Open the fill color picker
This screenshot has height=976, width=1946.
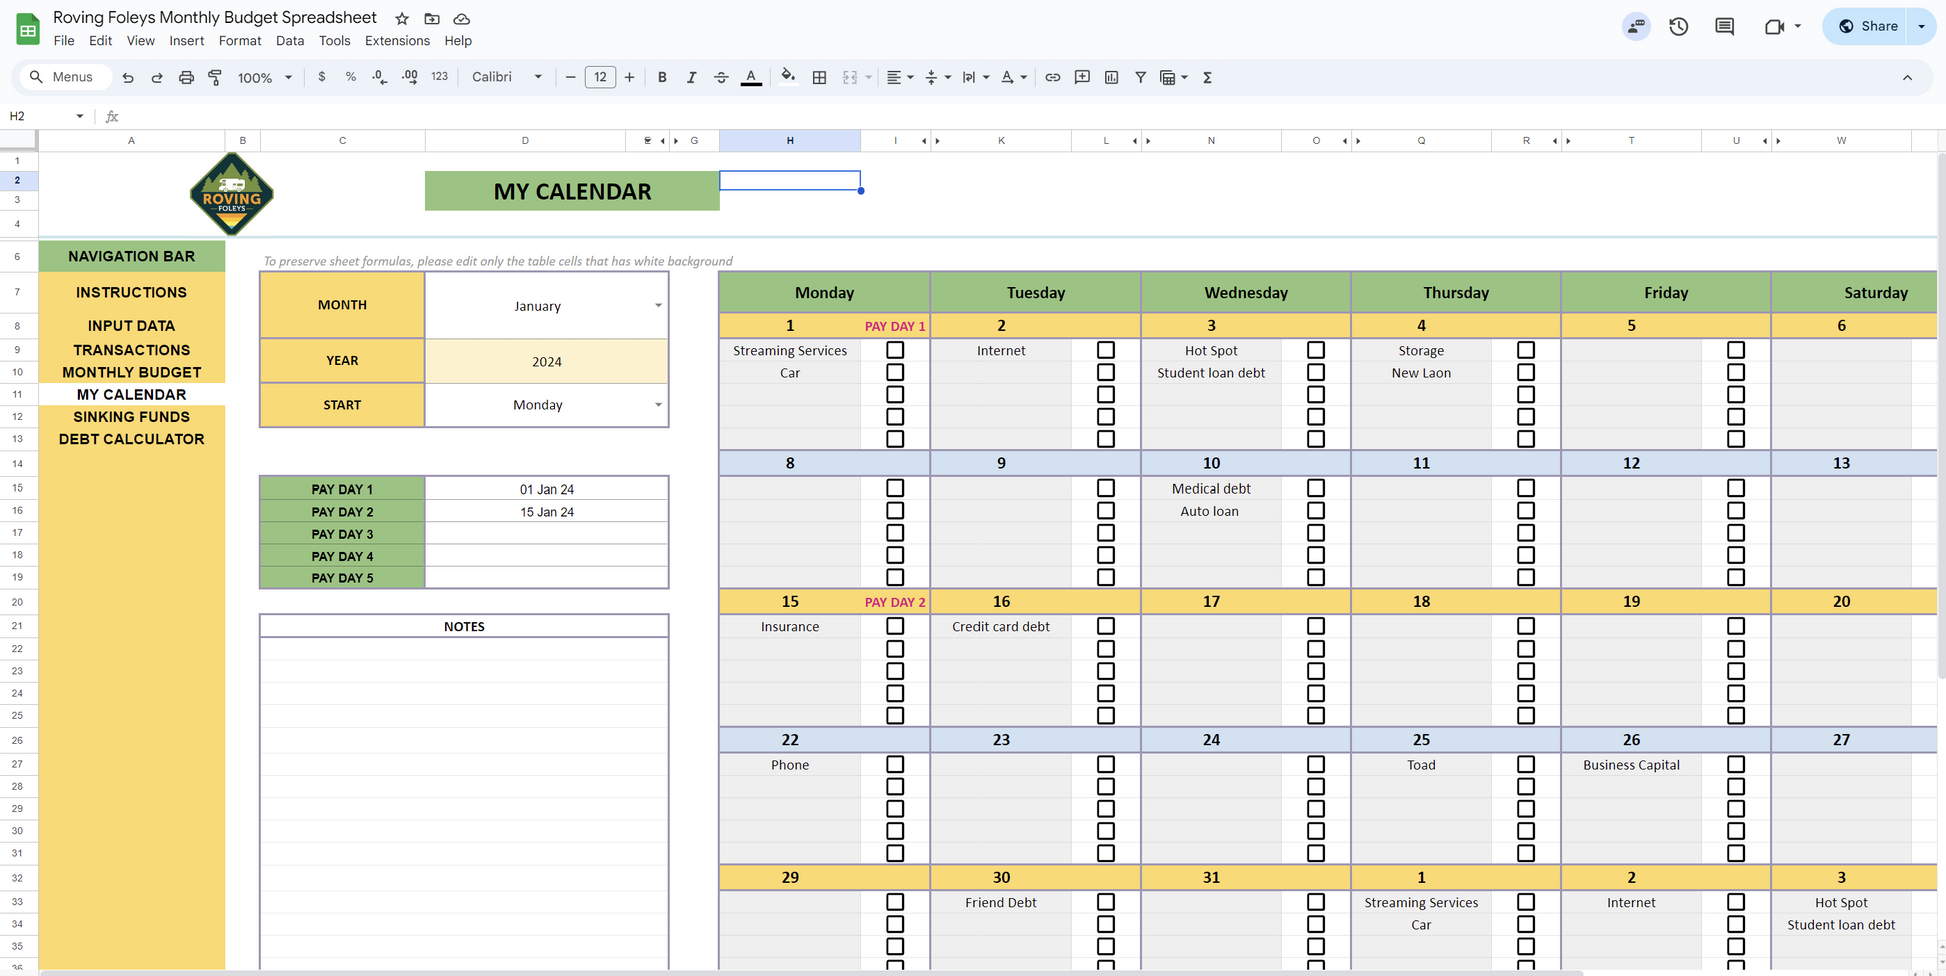(788, 77)
